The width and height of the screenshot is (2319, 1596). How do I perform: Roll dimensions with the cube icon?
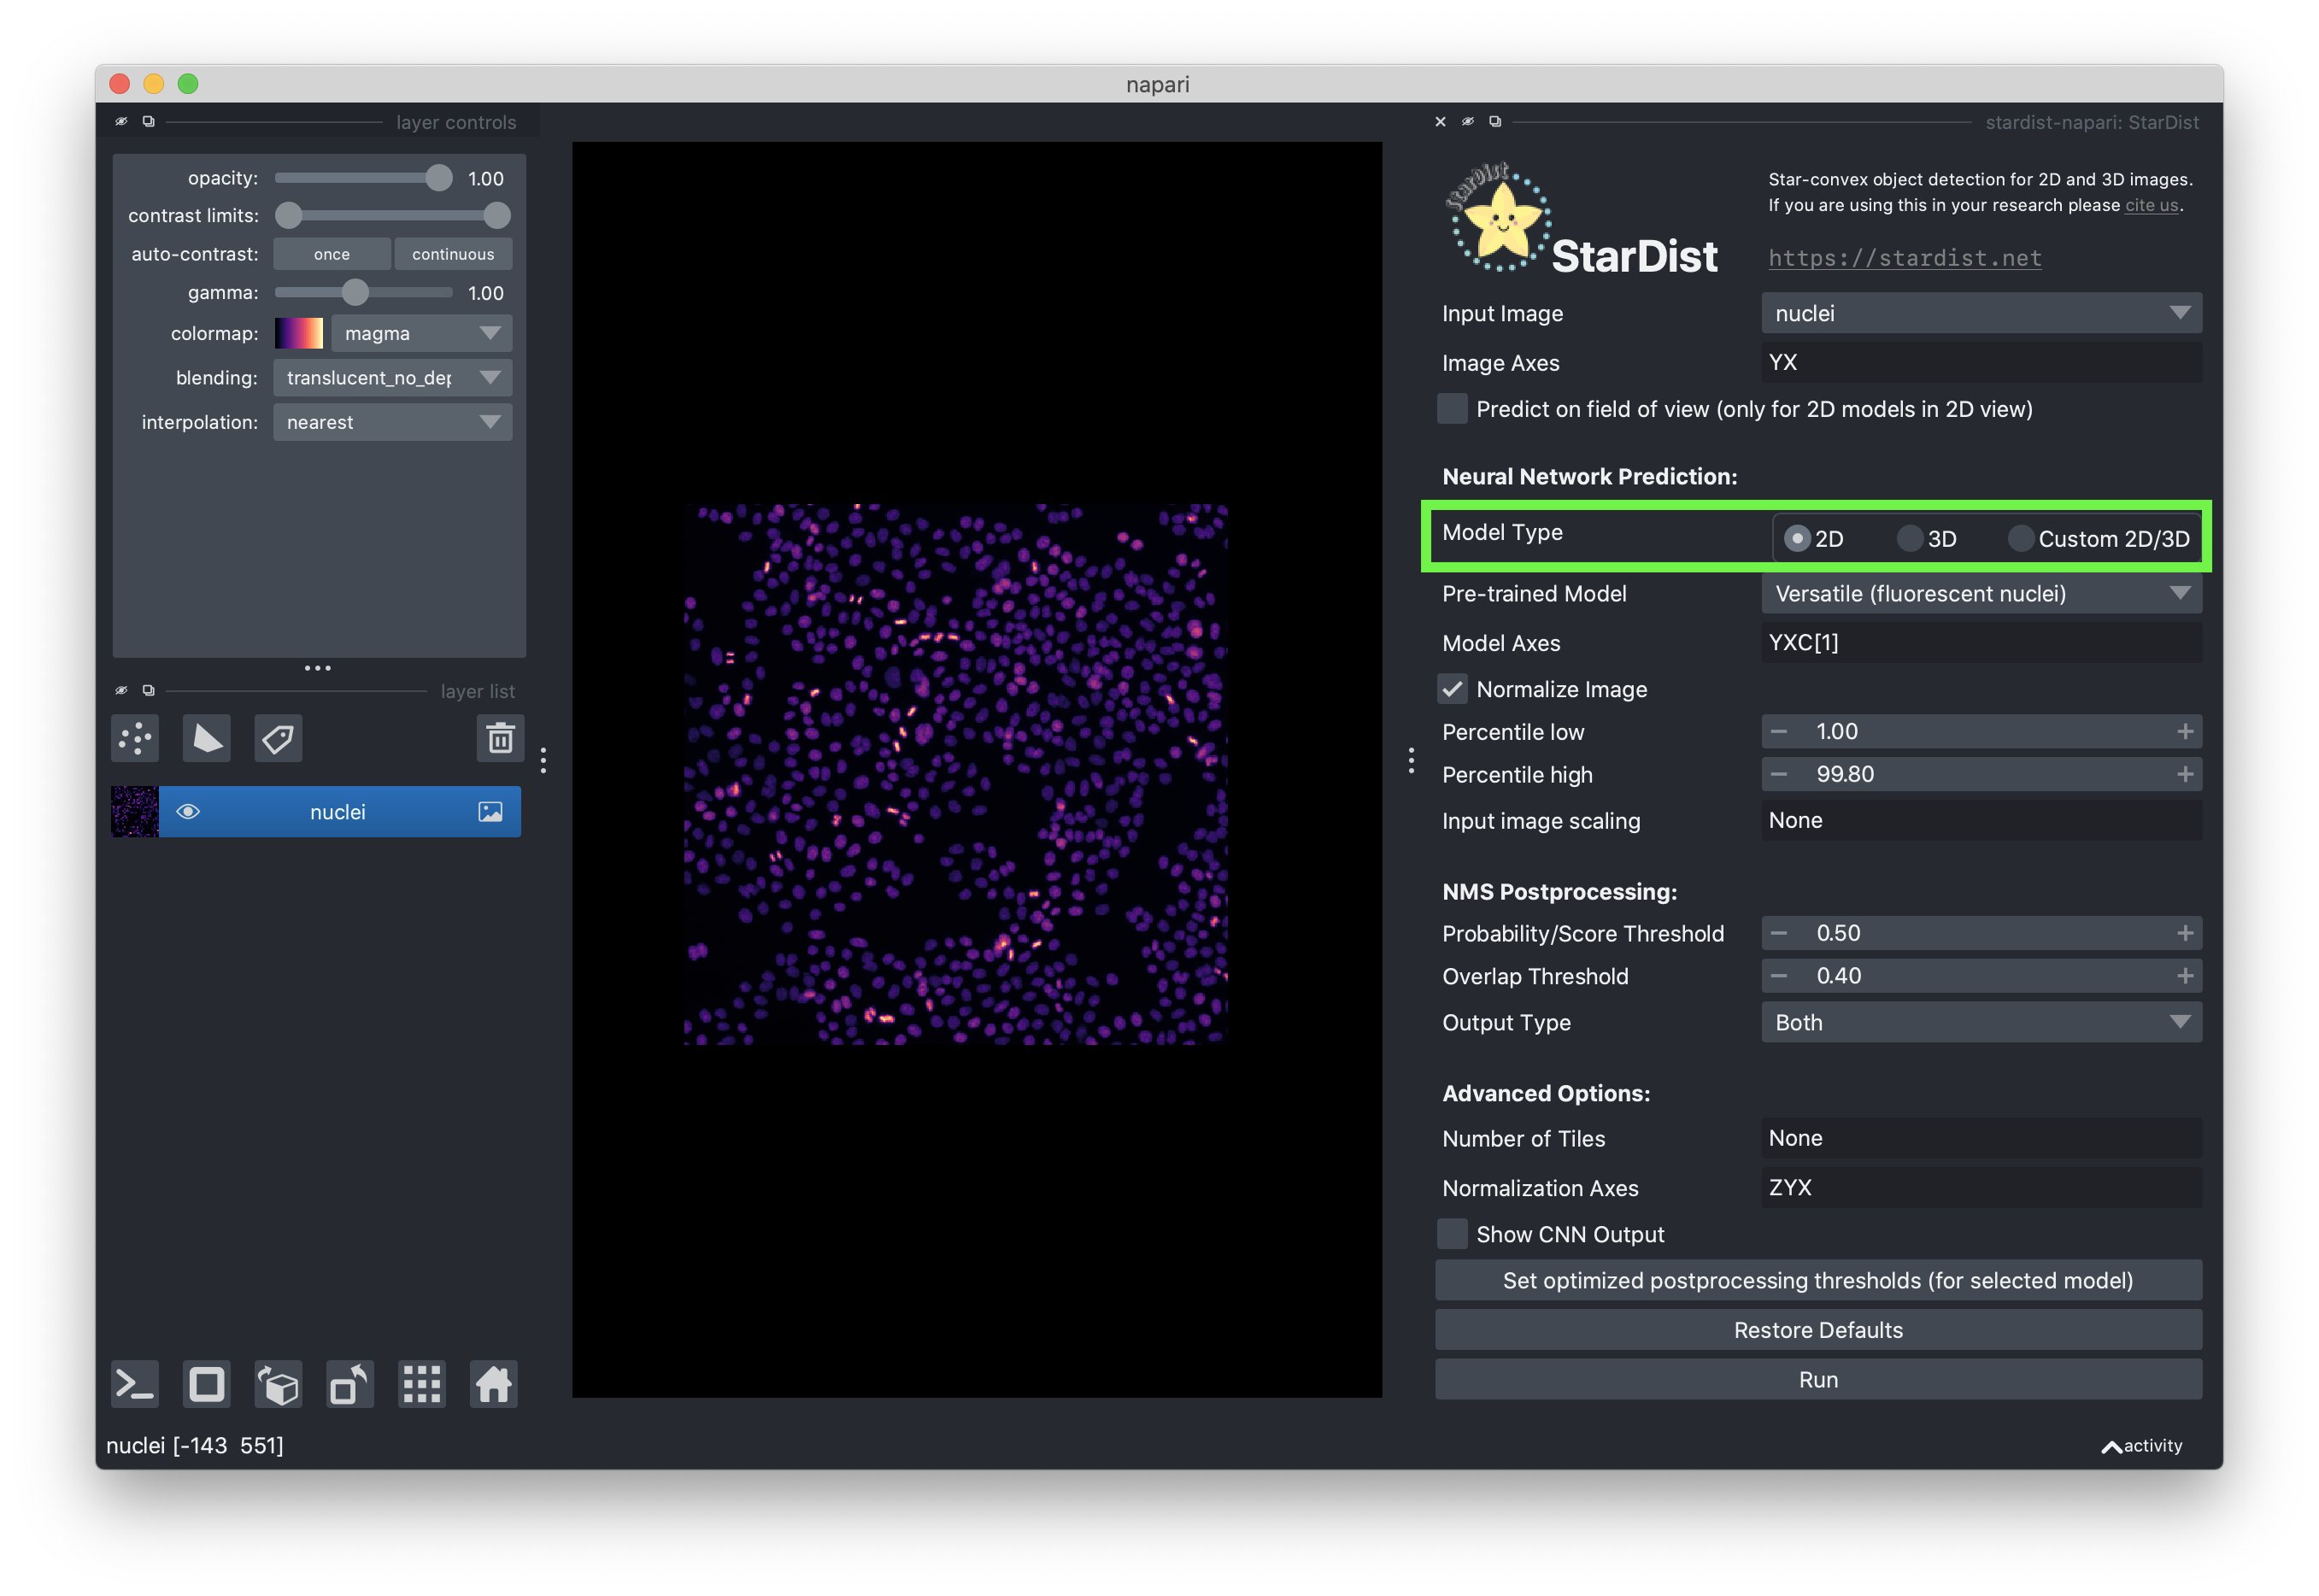point(277,1384)
